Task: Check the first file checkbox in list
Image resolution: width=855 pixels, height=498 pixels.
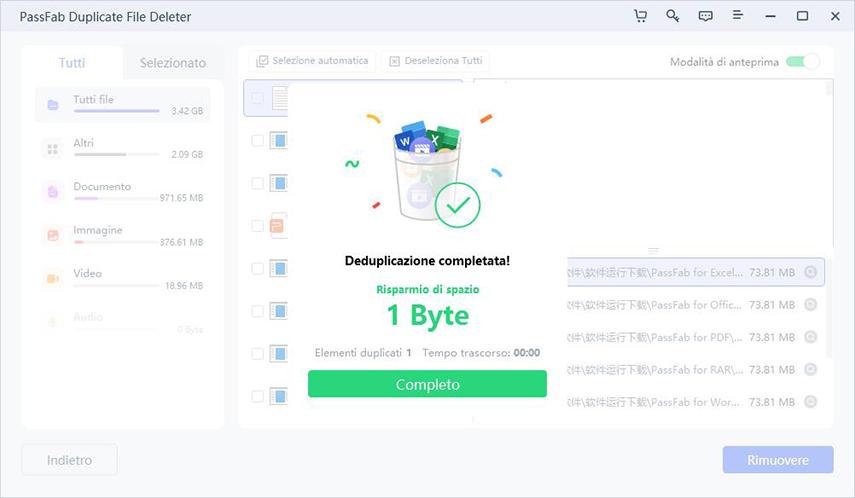Action: [258, 98]
